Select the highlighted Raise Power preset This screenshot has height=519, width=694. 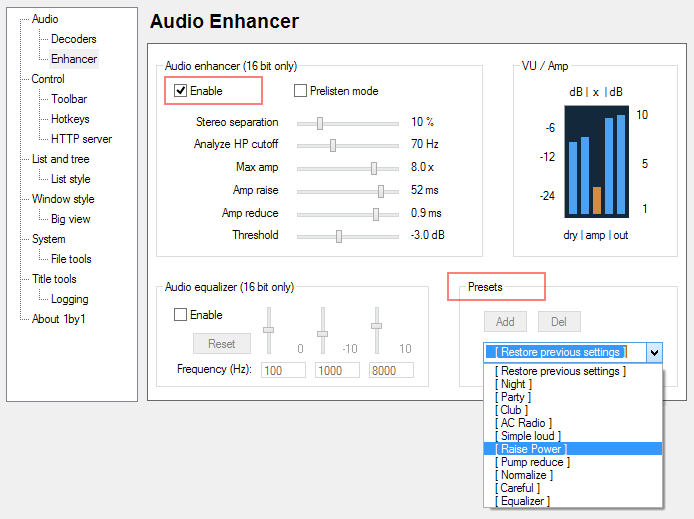pos(573,449)
